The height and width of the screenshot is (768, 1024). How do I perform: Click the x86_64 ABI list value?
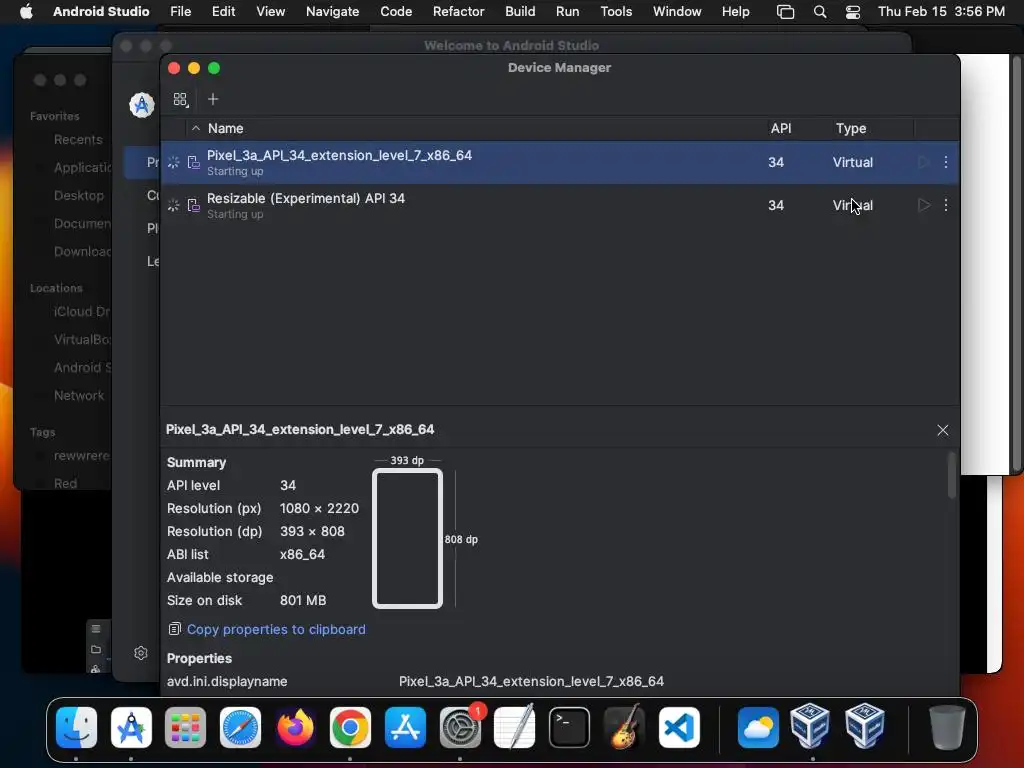click(302, 554)
